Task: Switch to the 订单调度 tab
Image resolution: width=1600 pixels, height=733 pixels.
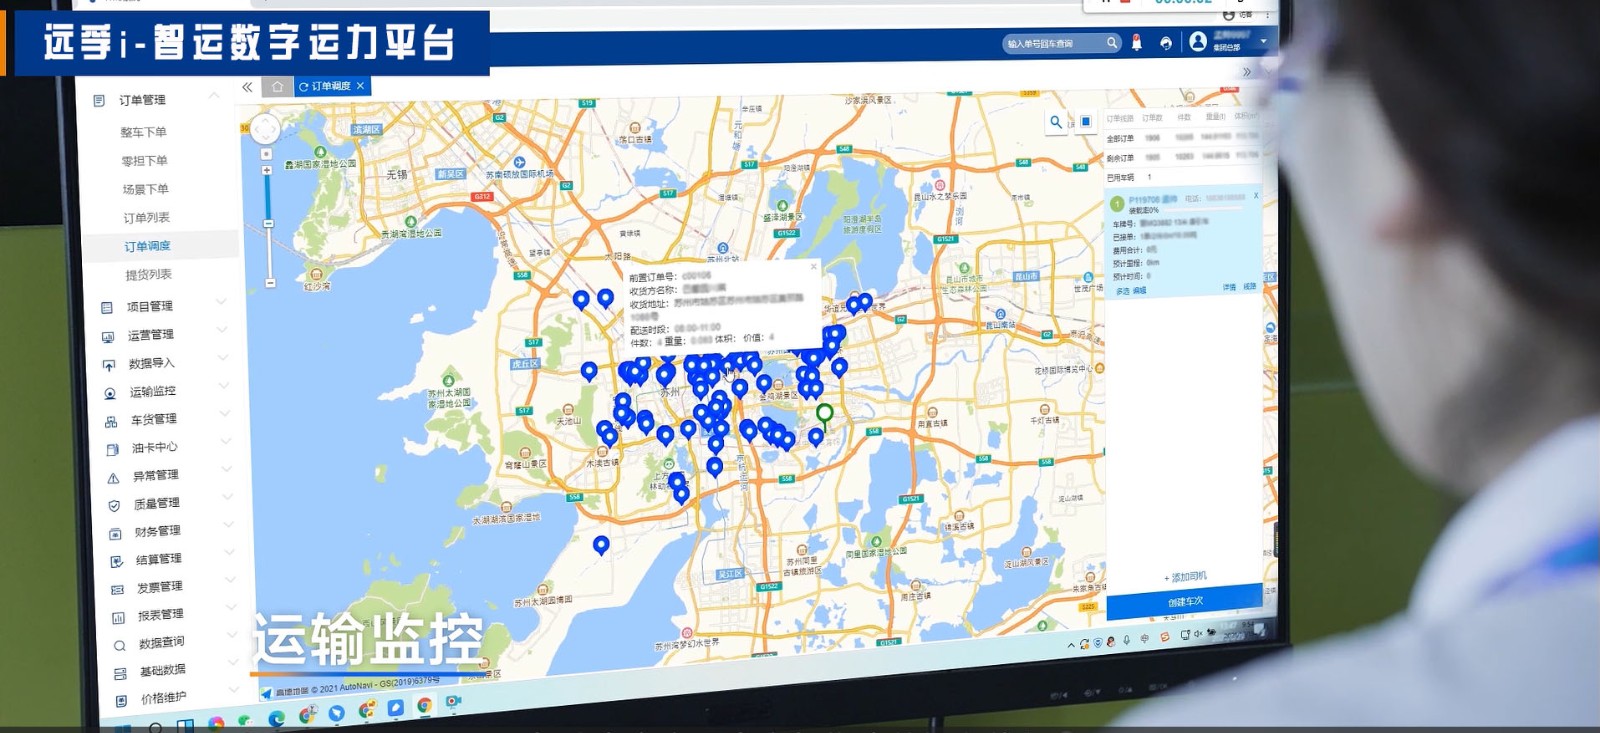Action: 330,86
